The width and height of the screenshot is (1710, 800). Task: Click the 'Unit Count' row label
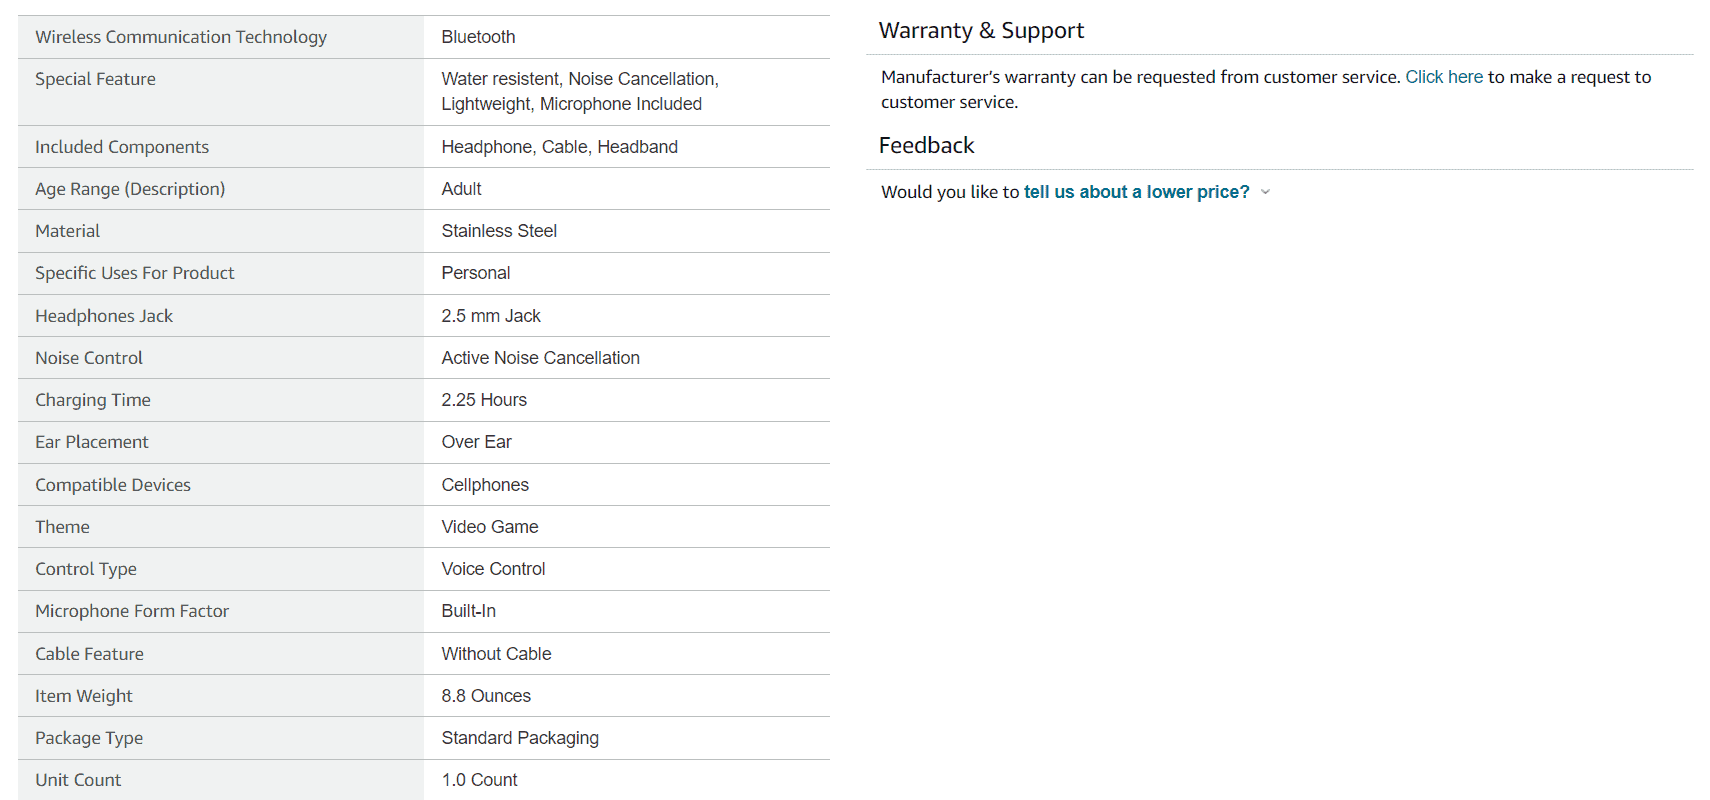tap(78, 780)
